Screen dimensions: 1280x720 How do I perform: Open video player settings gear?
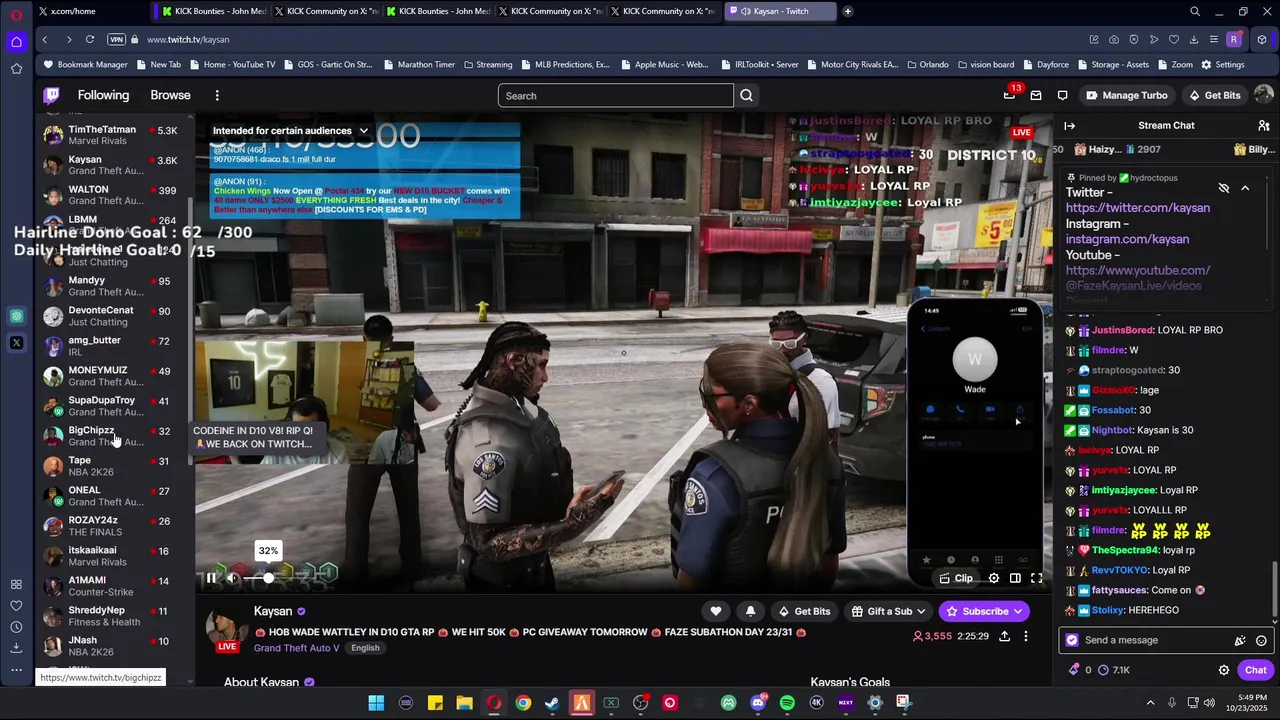[993, 578]
